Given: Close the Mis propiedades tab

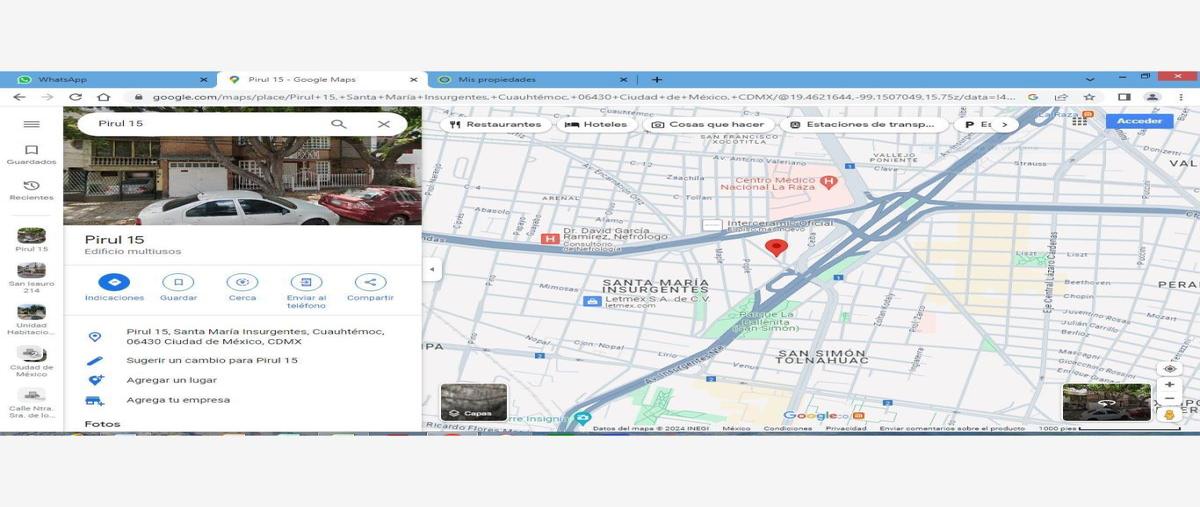Looking at the screenshot, I should (x=624, y=80).
